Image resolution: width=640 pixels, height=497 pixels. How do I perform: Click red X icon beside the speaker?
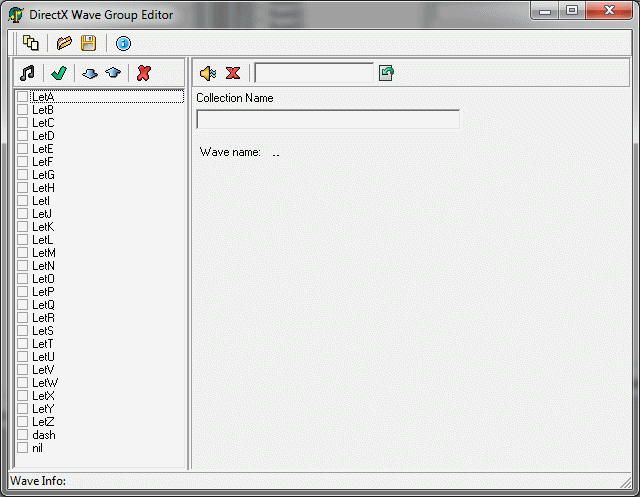pos(233,73)
